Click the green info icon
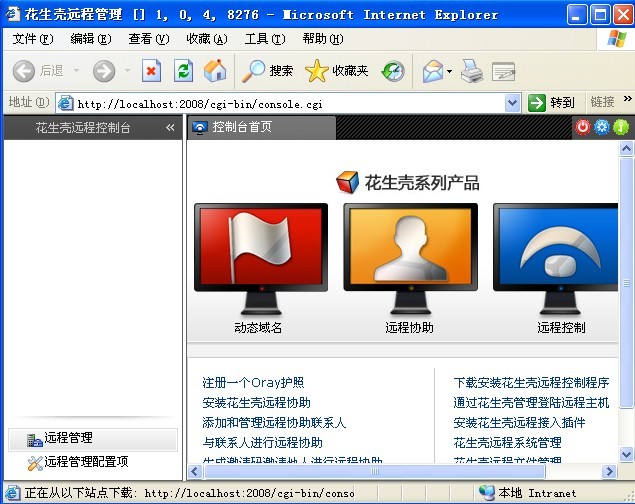Viewport: 635px width, 504px height. coord(621,127)
